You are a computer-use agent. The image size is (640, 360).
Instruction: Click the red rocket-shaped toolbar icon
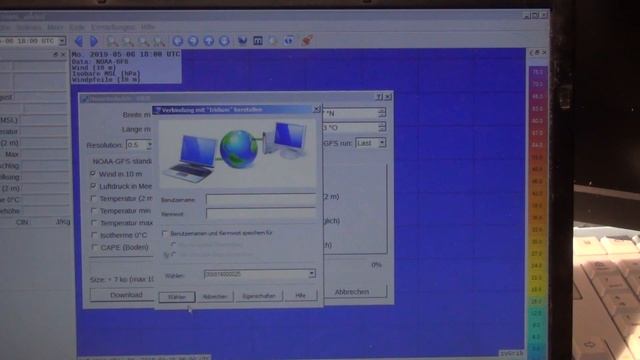(x=307, y=40)
